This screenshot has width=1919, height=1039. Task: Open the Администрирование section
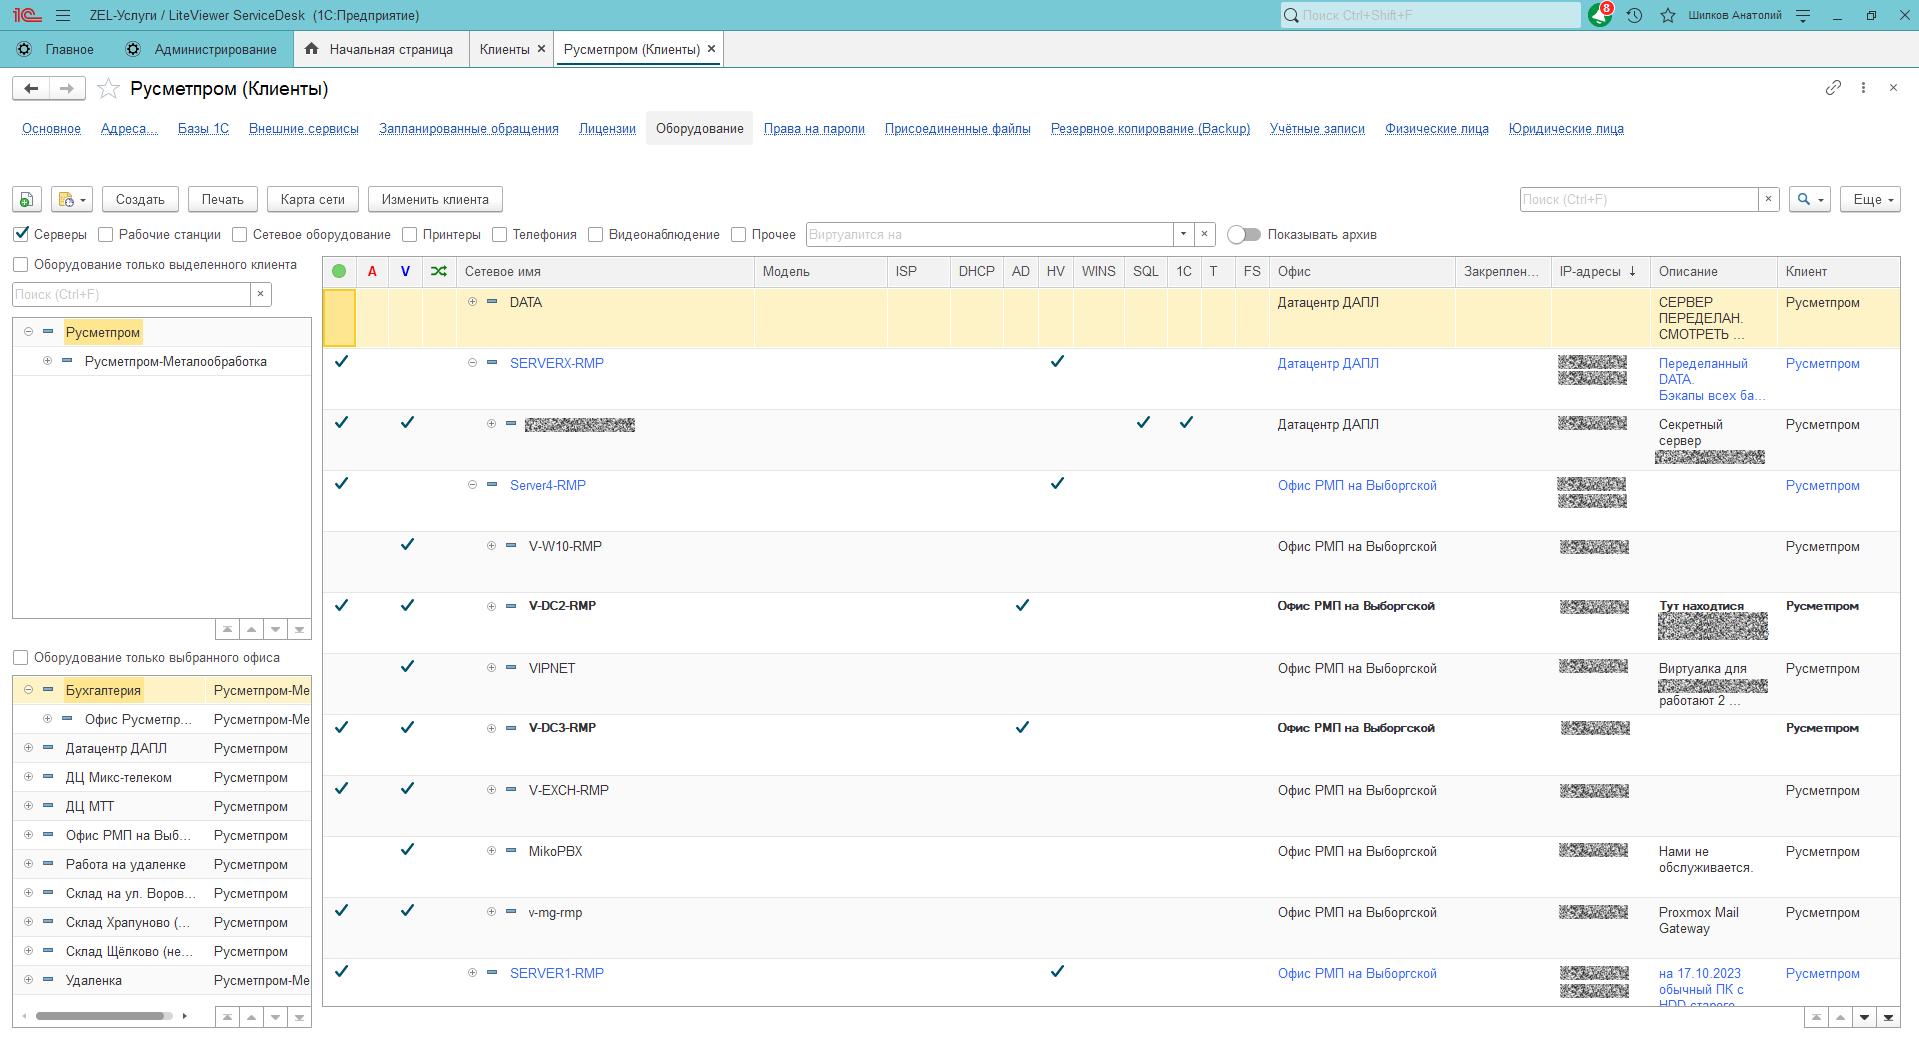202,49
